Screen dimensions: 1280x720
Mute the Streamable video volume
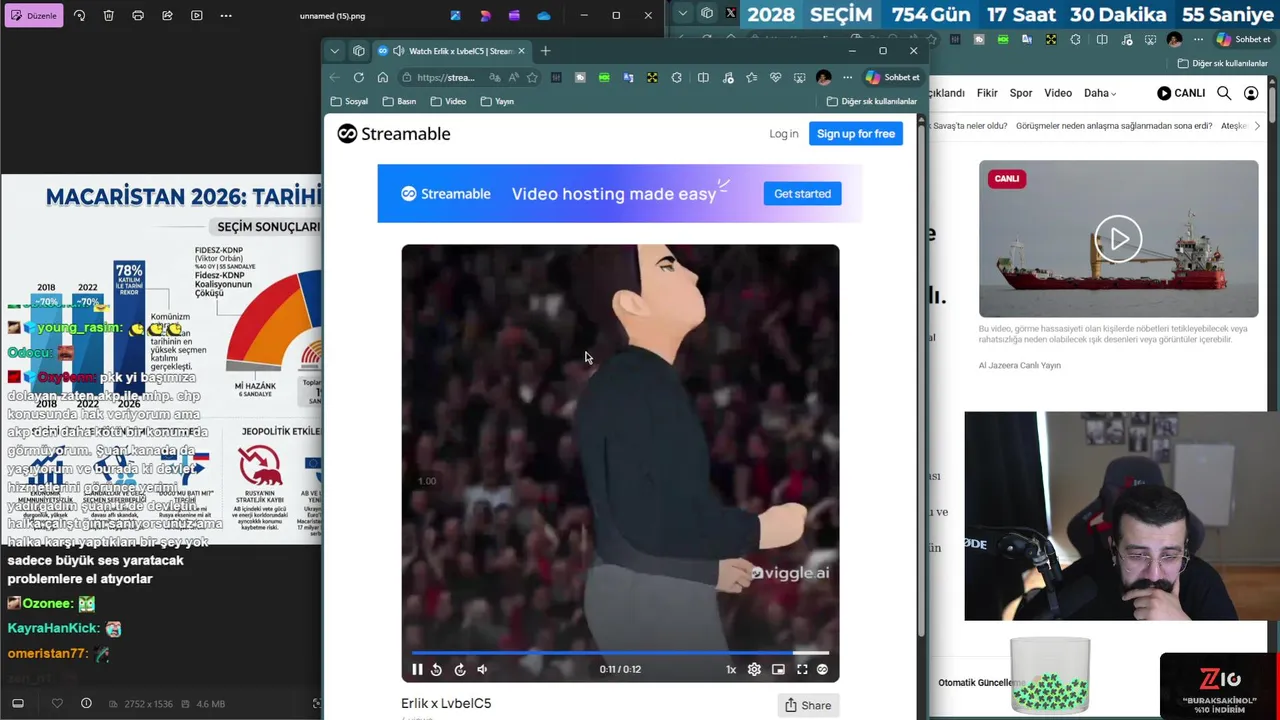tap(482, 670)
